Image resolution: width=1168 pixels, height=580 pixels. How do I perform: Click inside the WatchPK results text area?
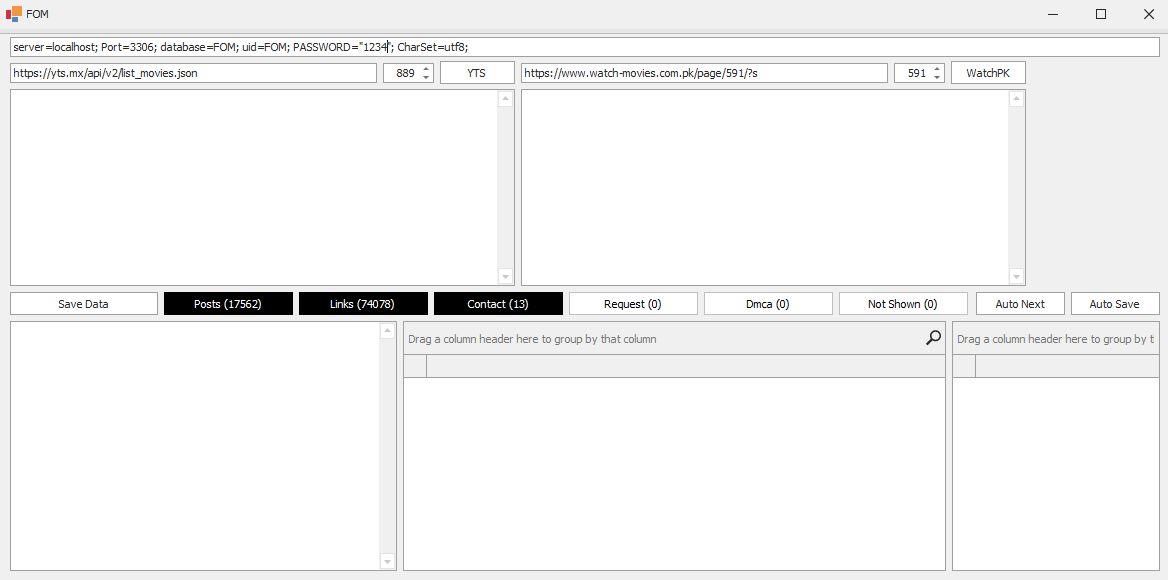(x=765, y=188)
